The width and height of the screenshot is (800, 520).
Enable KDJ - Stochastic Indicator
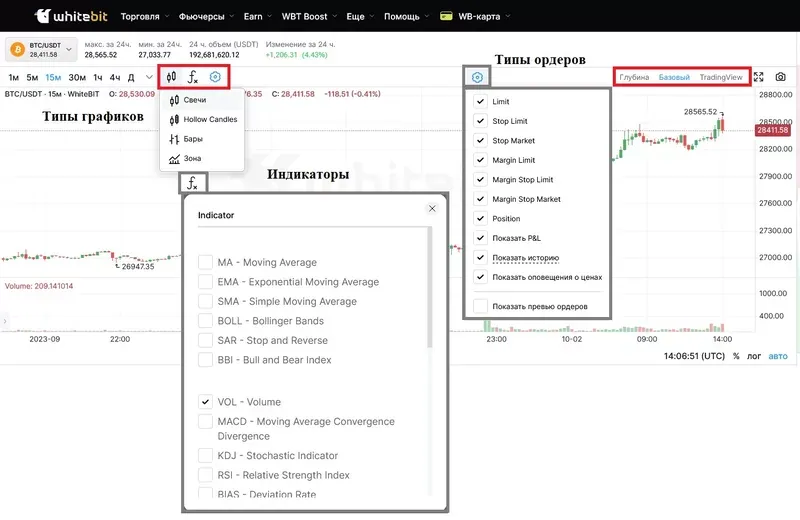(x=205, y=455)
